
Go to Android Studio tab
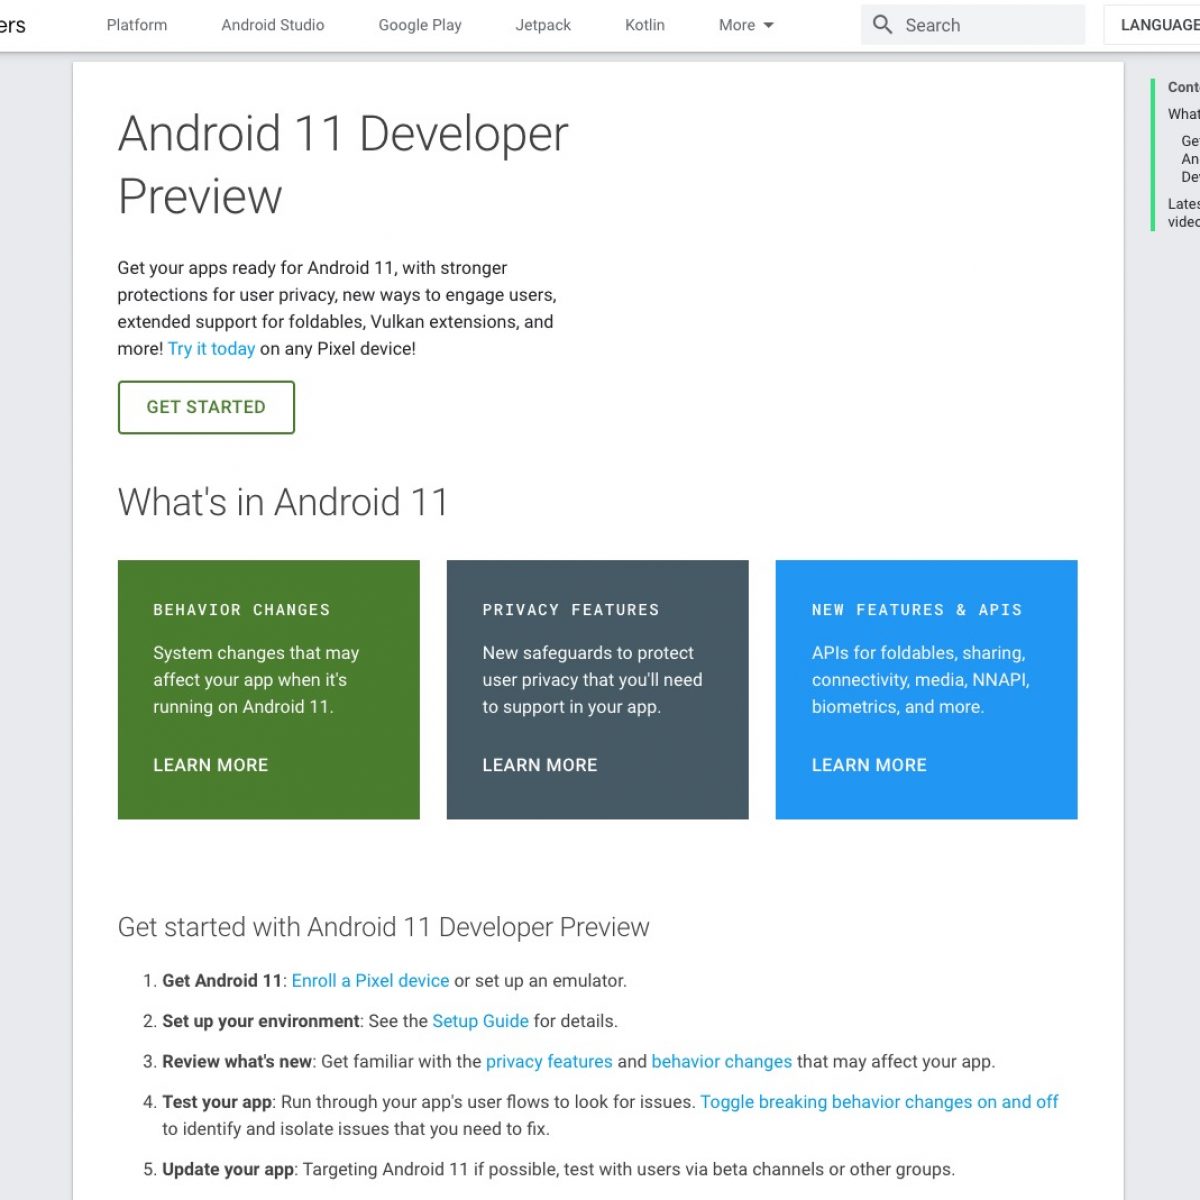click(x=273, y=25)
